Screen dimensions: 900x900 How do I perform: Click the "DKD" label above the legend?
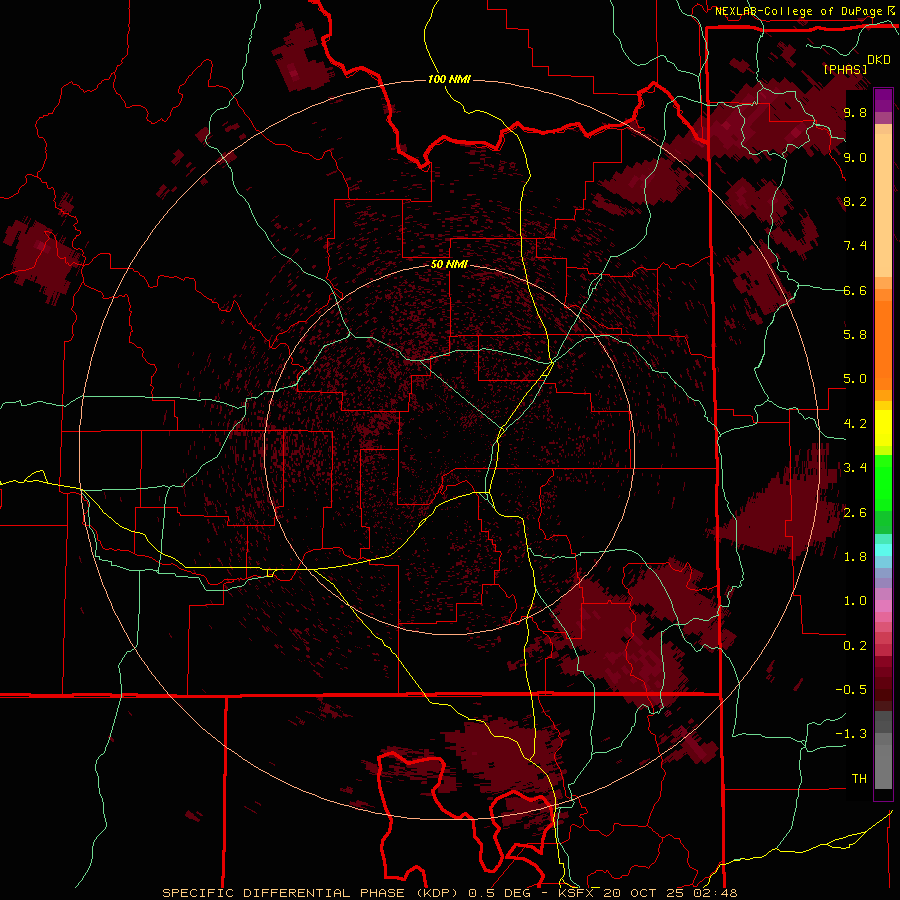(879, 60)
